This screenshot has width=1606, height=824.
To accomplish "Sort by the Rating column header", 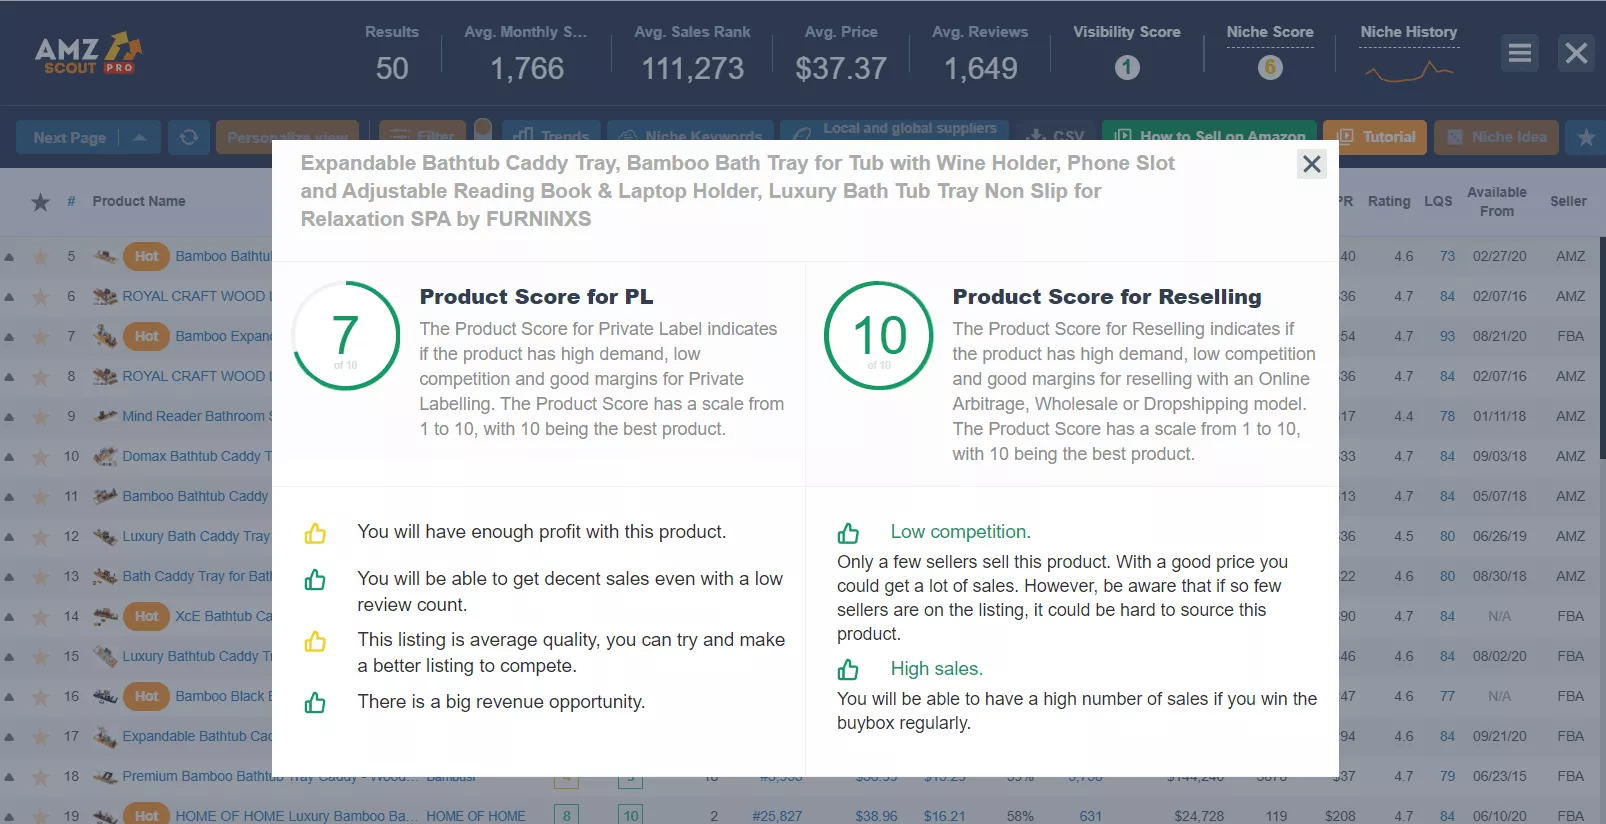I will tap(1388, 201).
